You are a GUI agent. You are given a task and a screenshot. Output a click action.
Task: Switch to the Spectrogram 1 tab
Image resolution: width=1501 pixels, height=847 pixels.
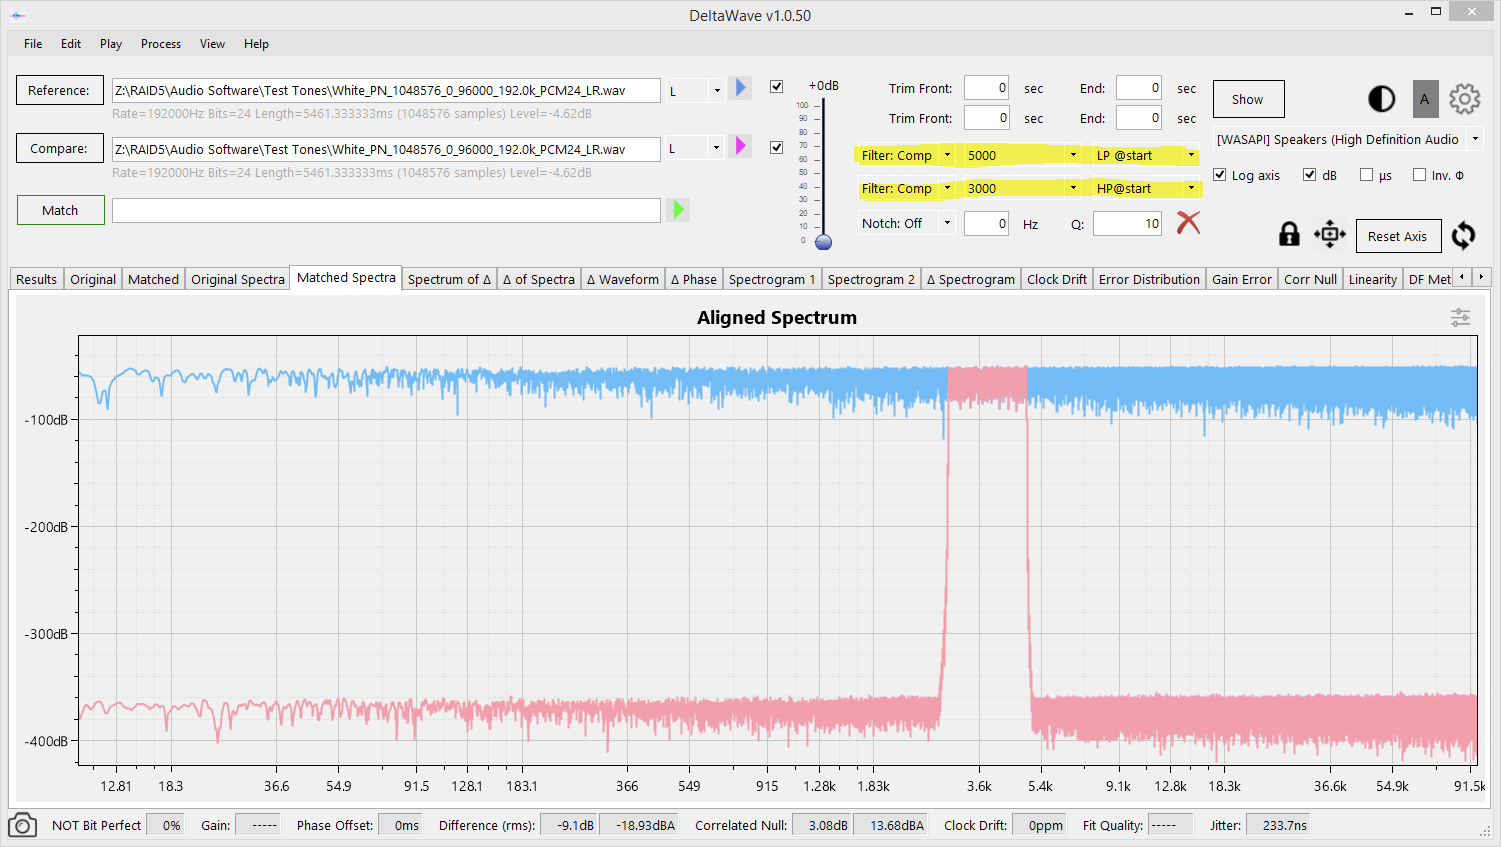(x=772, y=279)
